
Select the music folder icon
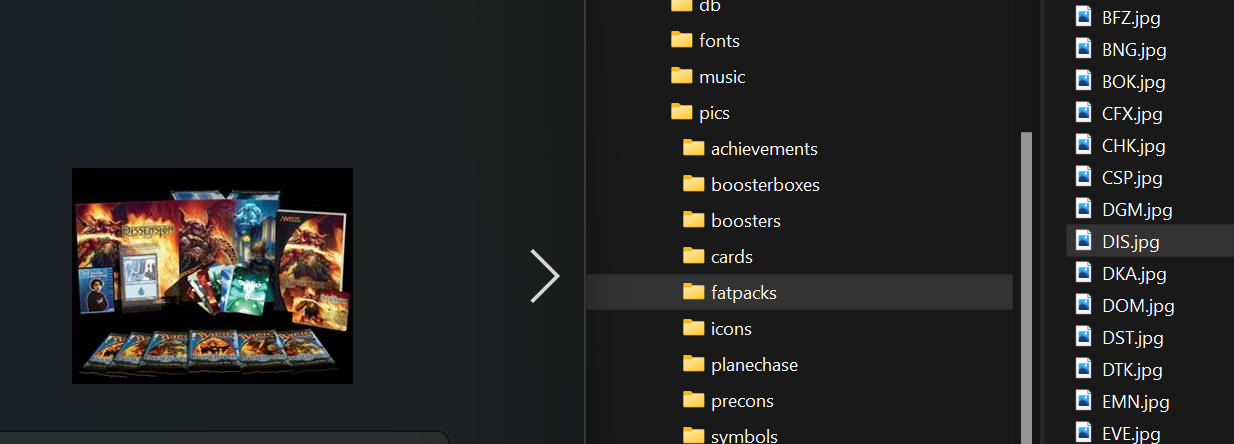[682, 76]
